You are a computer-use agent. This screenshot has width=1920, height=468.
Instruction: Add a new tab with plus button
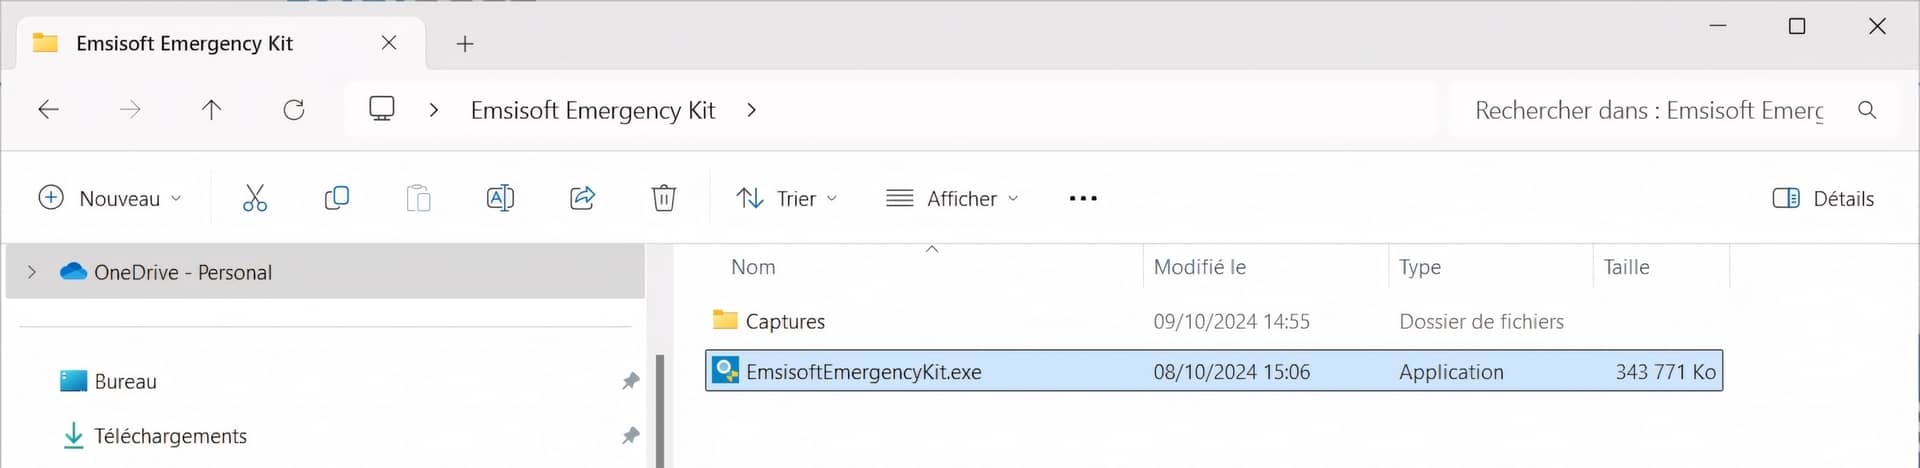click(465, 44)
